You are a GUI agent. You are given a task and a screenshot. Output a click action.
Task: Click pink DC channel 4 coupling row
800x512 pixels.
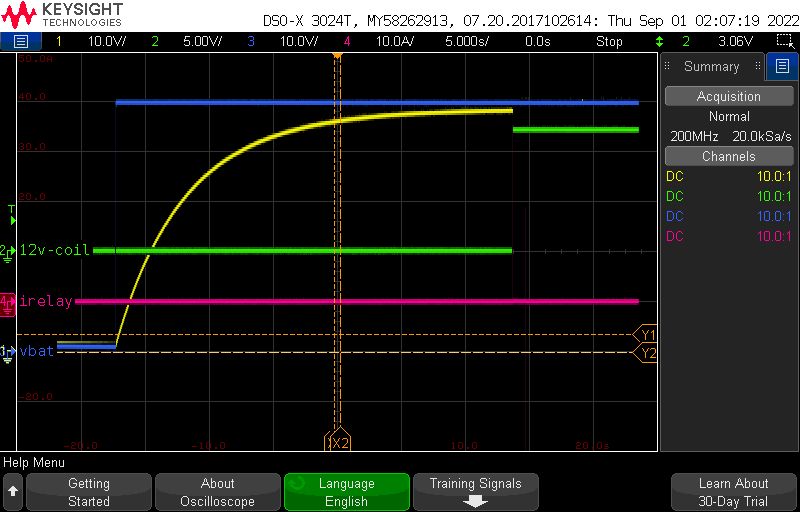pos(729,236)
